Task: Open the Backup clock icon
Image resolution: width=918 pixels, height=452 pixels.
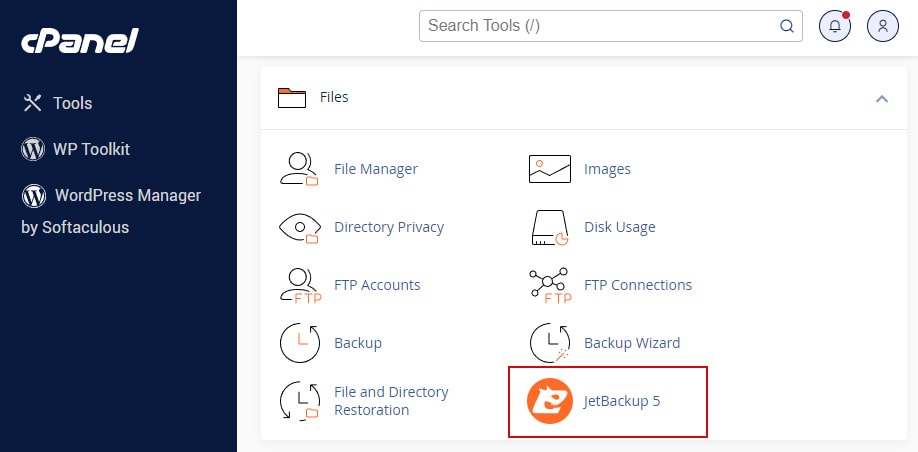Action: click(300, 343)
